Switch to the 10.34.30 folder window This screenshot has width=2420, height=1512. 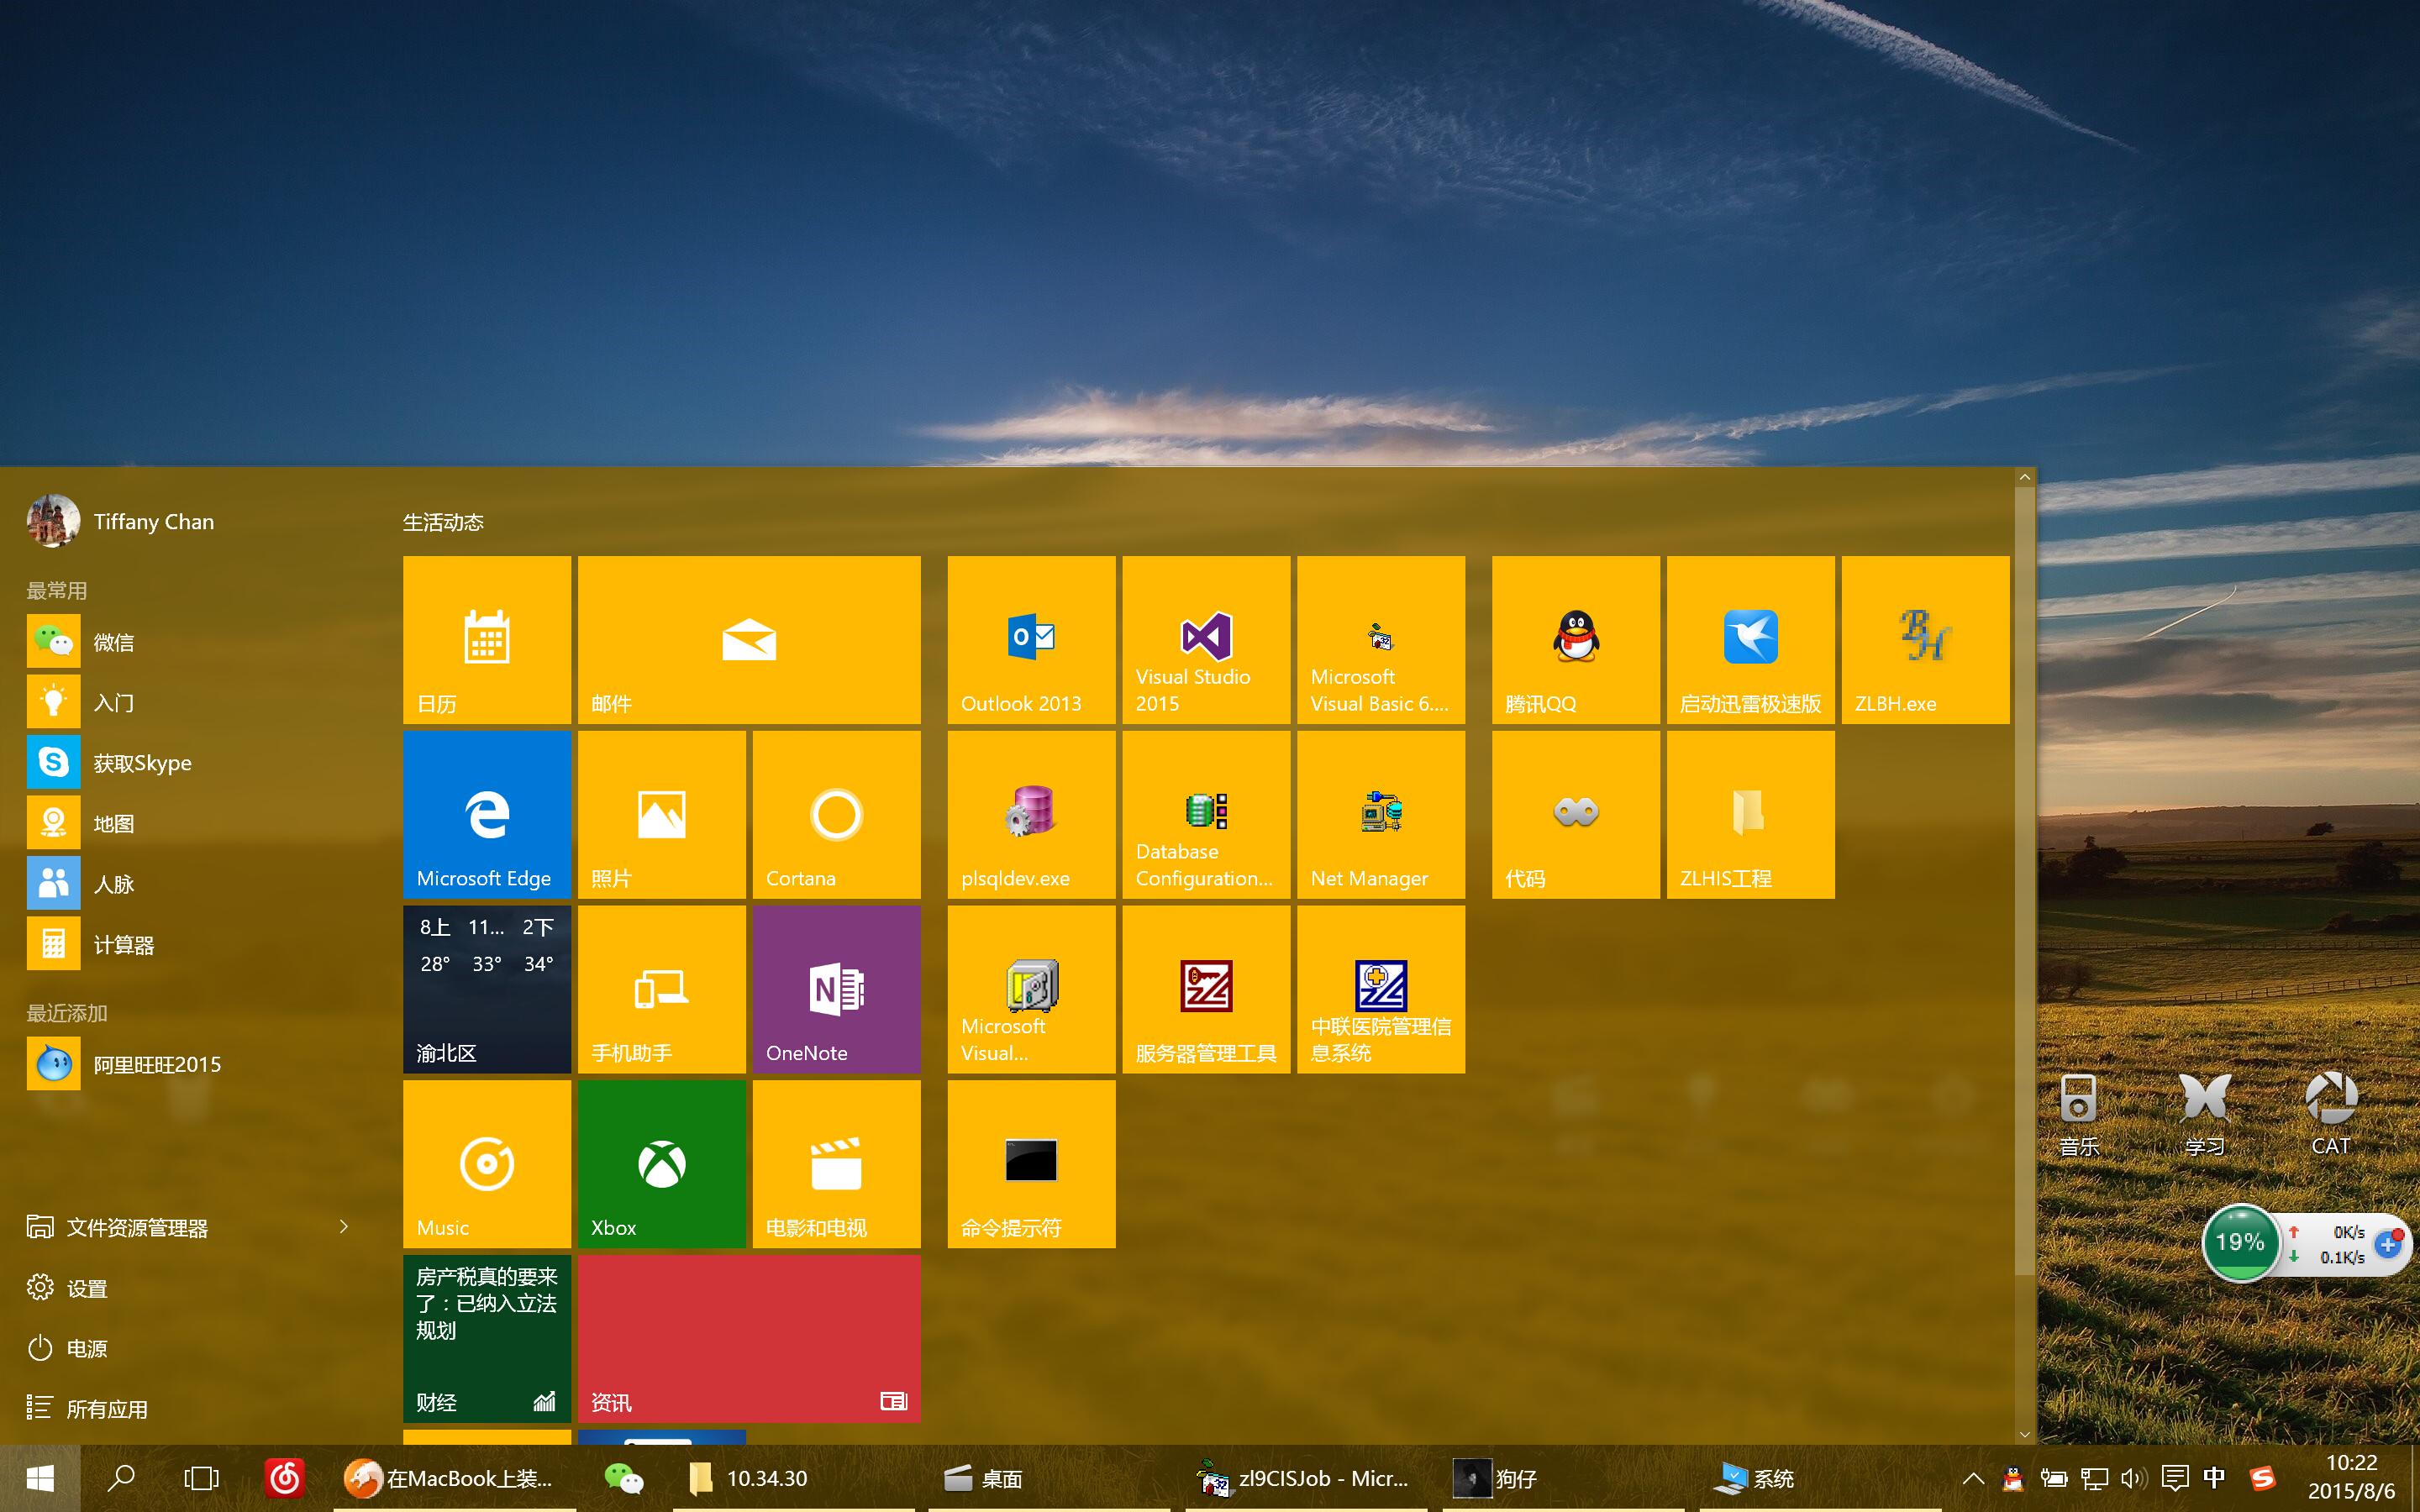(794, 1478)
